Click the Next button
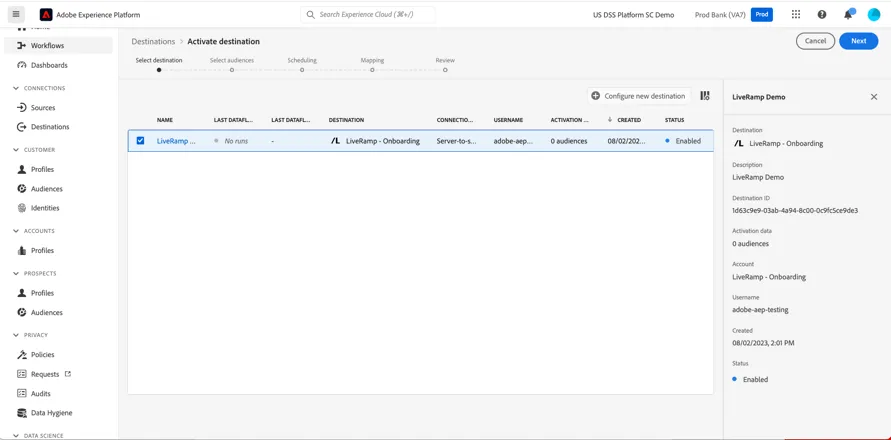 (x=859, y=41)
